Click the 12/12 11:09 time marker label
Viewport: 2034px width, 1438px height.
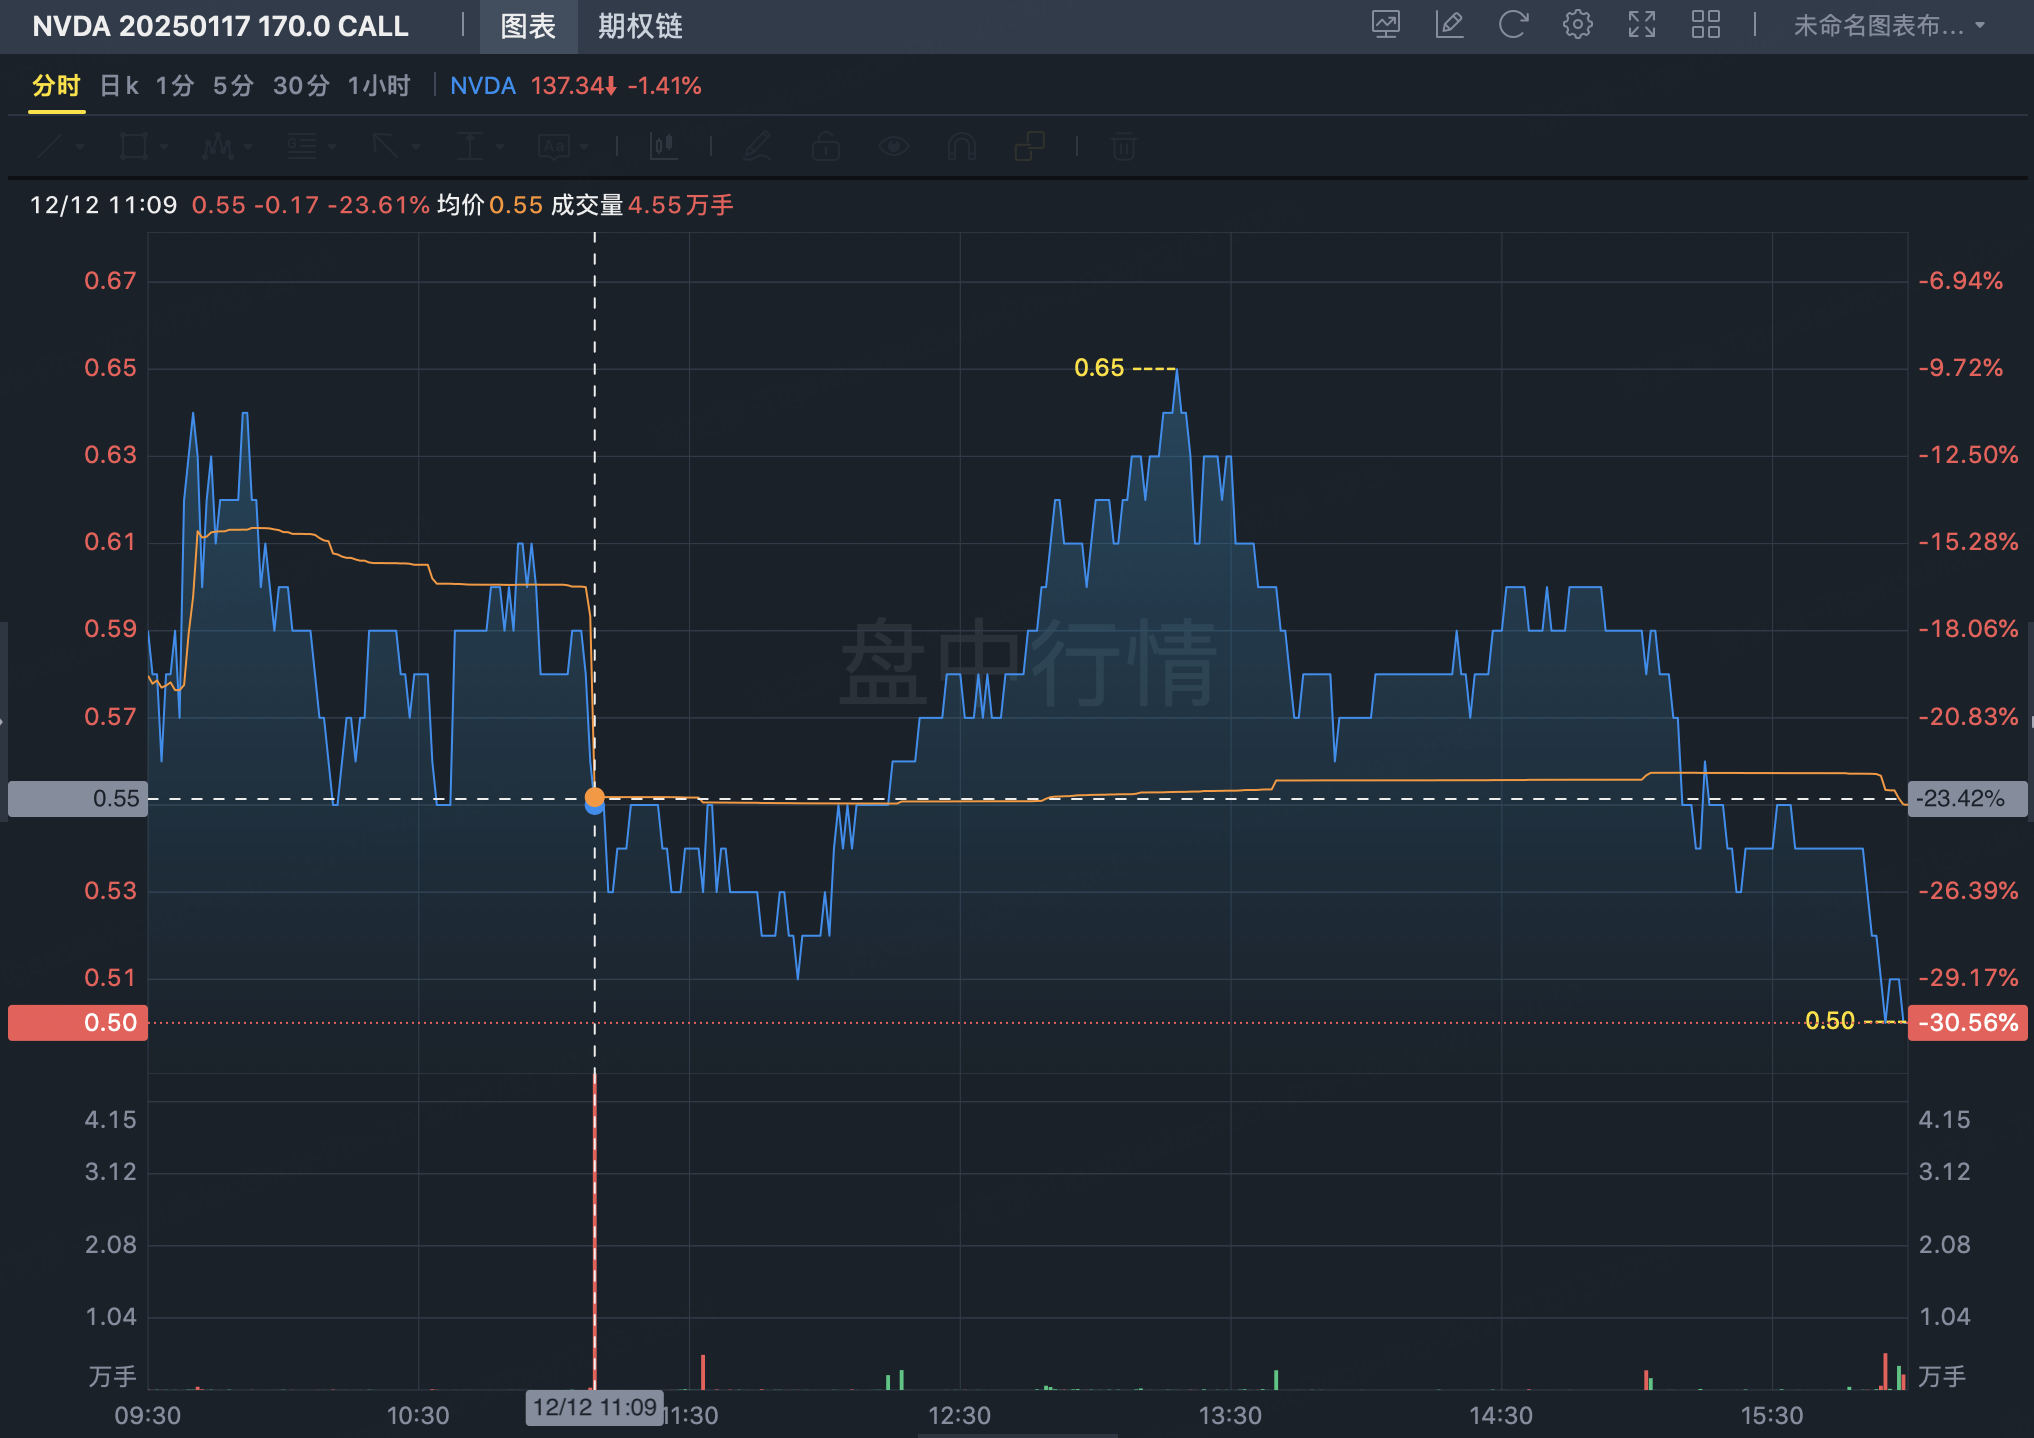click(x=594, y=1408)
